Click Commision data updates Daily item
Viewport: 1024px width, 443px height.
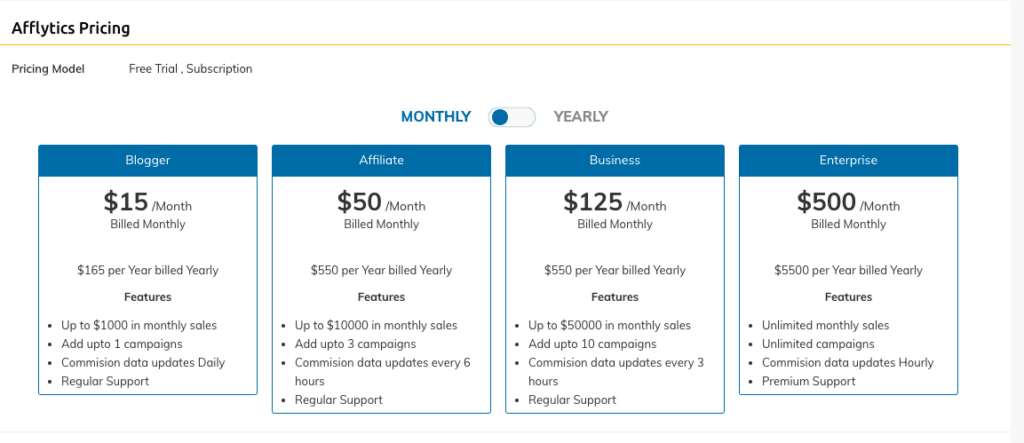coord(144,362)
